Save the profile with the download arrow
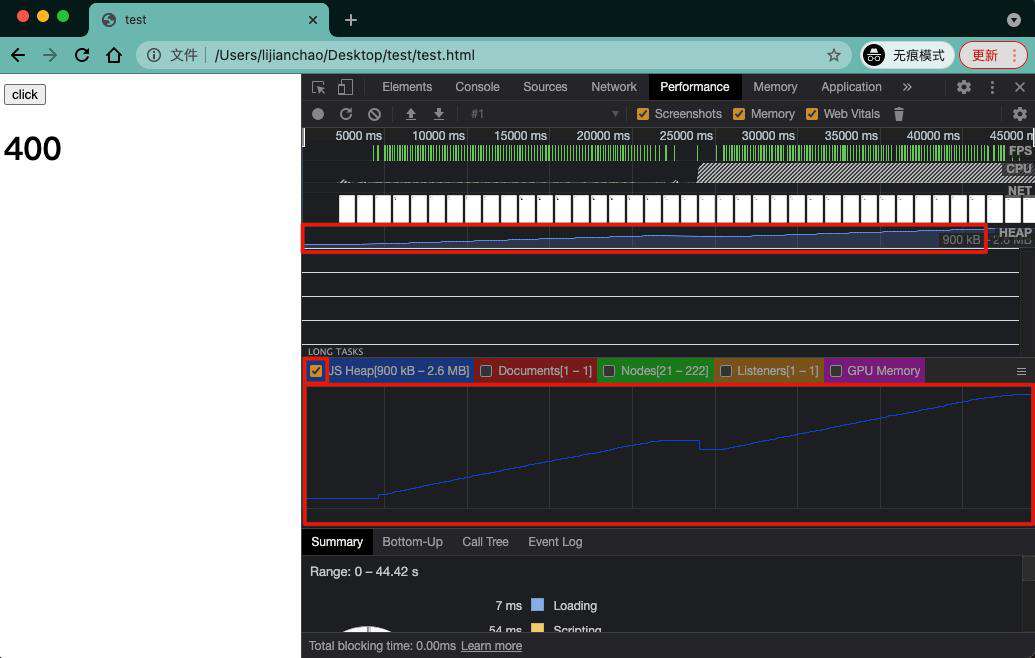 pyautogui.click(x=438, y=114)
